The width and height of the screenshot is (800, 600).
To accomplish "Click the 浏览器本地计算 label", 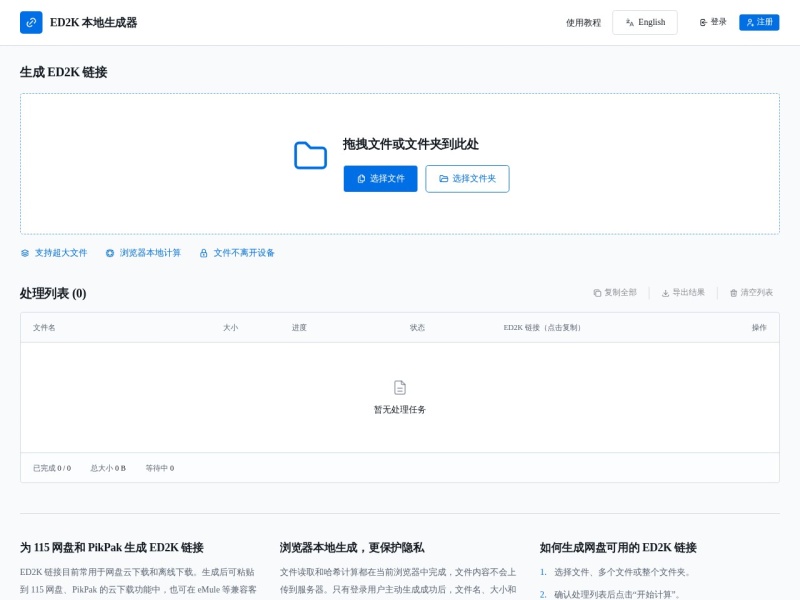I will [x=150, y=253].
